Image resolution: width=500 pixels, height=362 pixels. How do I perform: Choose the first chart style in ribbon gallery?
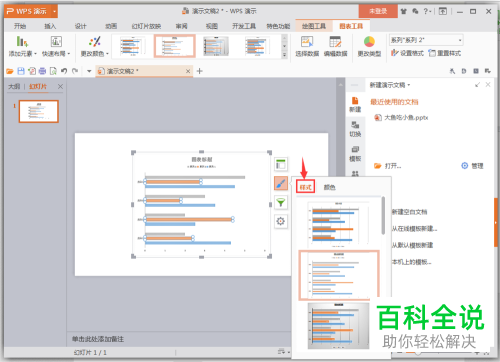(x=132, y=46)
